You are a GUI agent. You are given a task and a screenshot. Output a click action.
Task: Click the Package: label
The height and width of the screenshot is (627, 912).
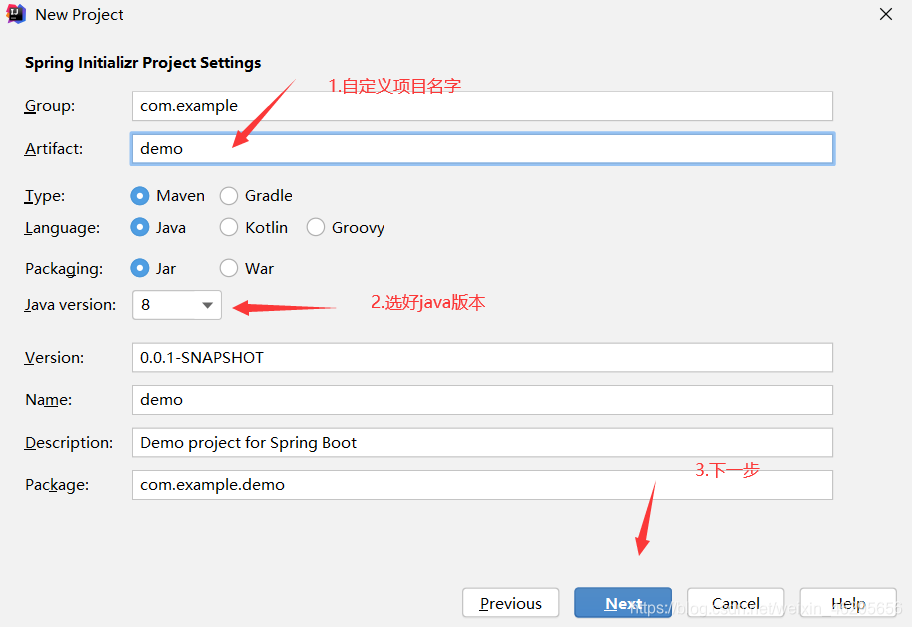(x=57, y=484)
